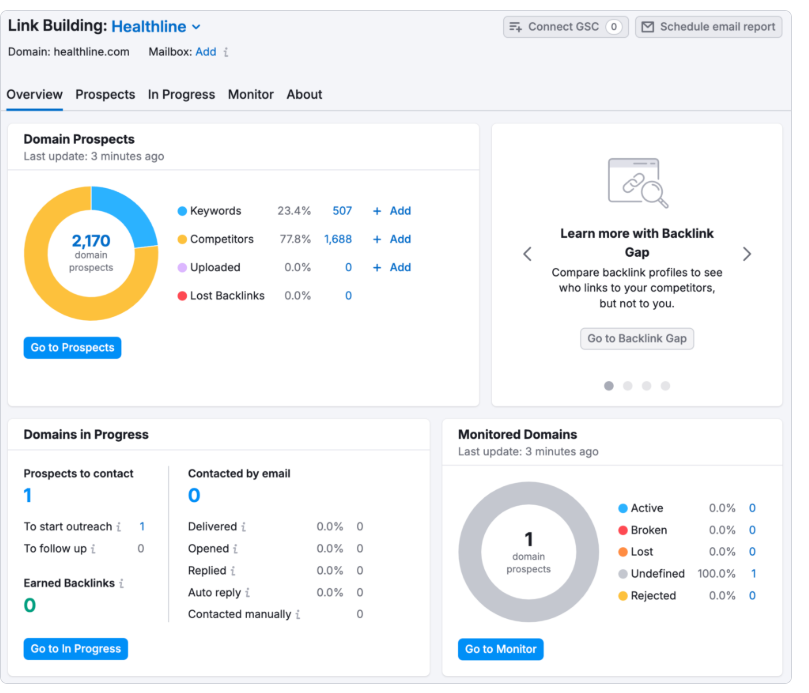This screenshot has width=809, height=693.
Task: Click the Domain: healthline.com text
Action: [69, 52]
